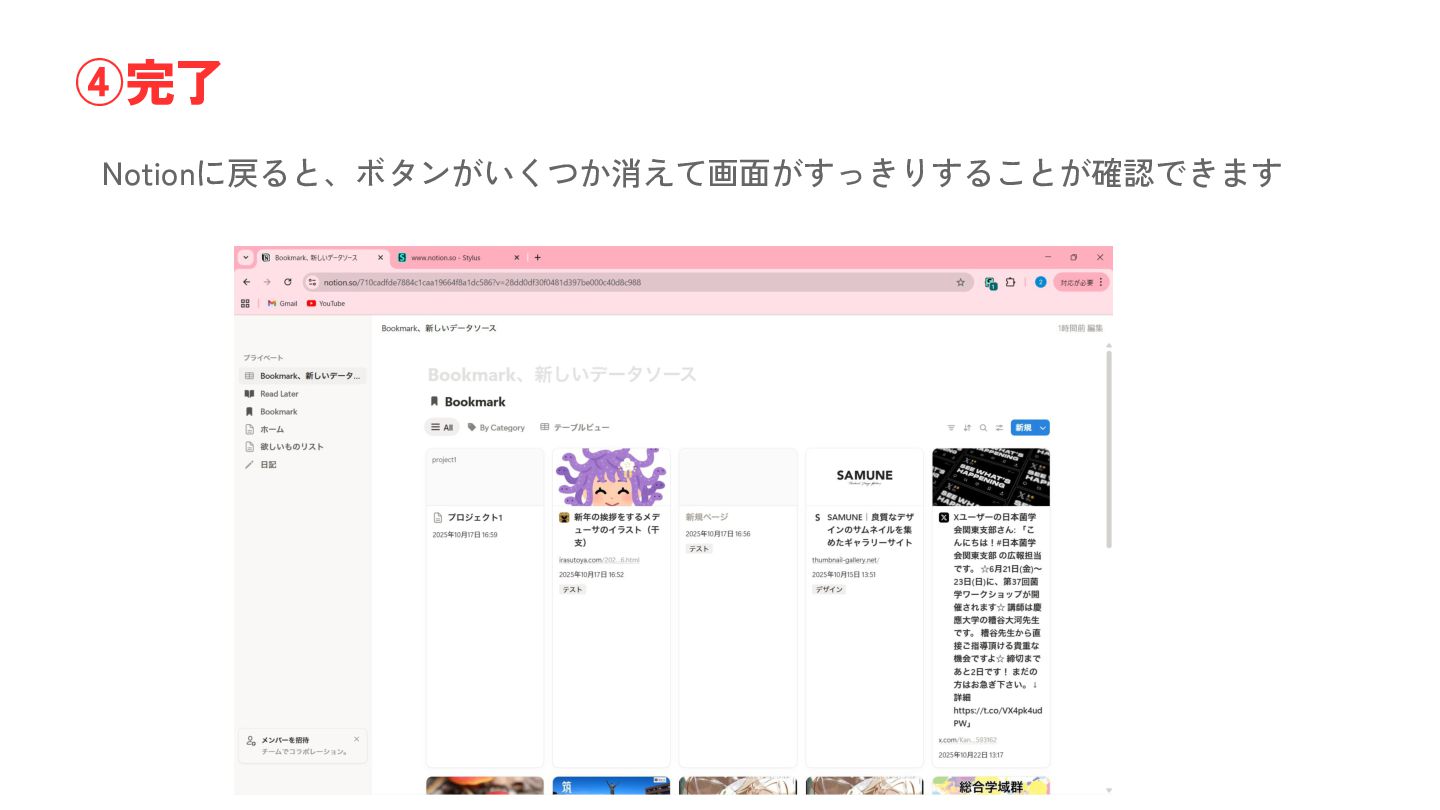Open the Chrome extensions puzzle icon
The image size is (1440, 810).
click(1010, 282)
